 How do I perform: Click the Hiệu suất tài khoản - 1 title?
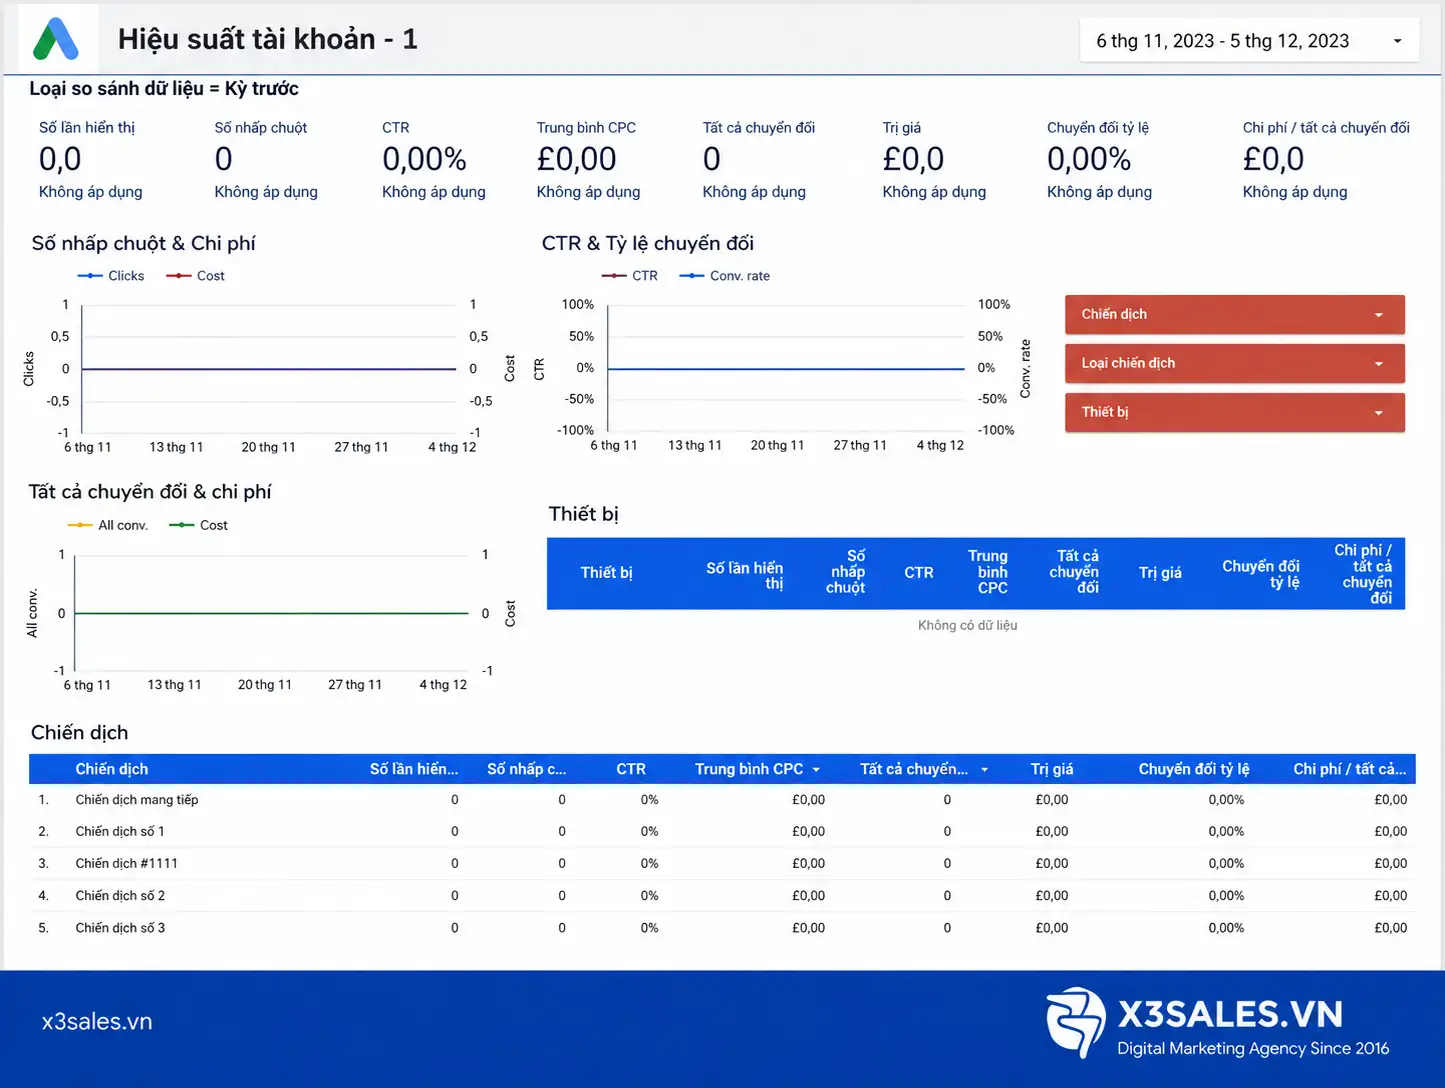tap(268, 39)
